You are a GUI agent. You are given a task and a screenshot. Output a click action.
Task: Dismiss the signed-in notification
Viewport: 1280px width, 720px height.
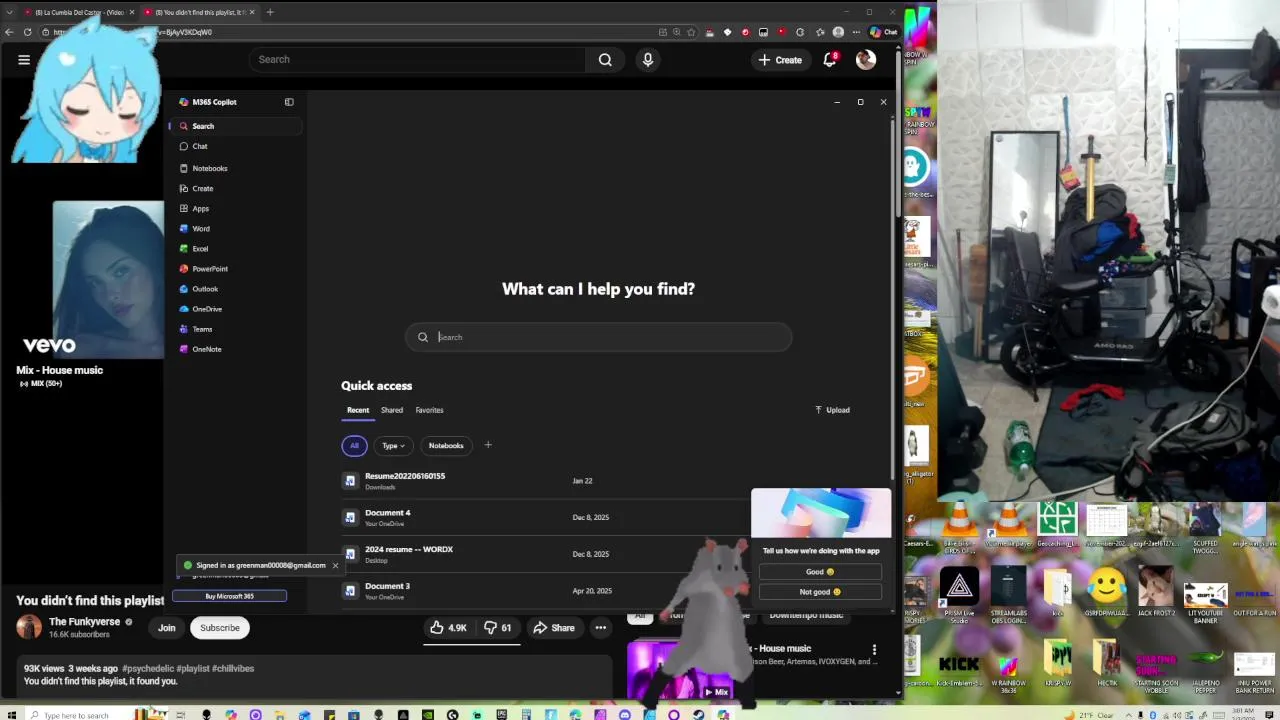click(x=335, y=565)
